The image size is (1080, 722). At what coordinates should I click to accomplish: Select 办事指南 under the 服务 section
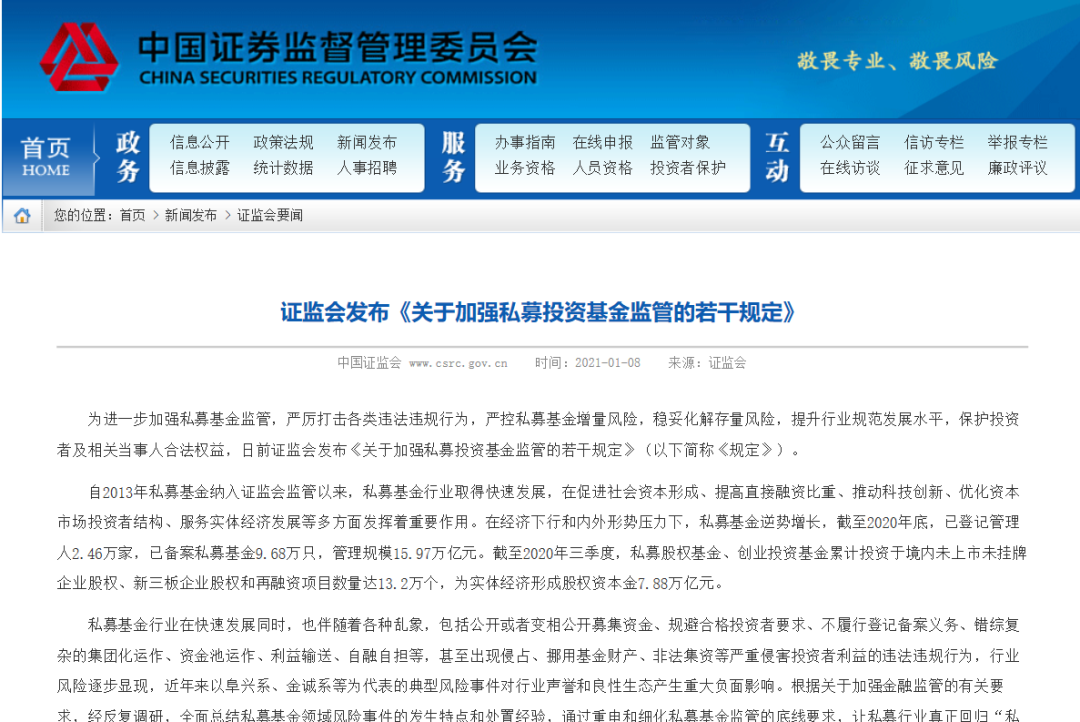point(525,143)
